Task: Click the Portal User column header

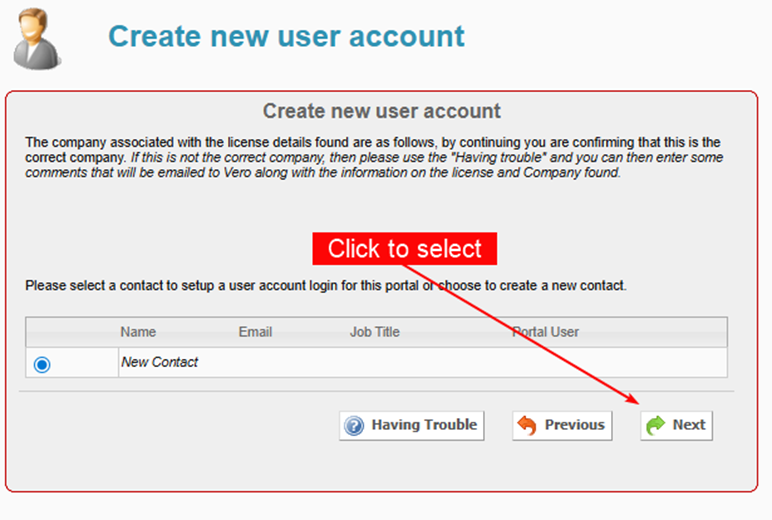Action: [x=545, y=332]
